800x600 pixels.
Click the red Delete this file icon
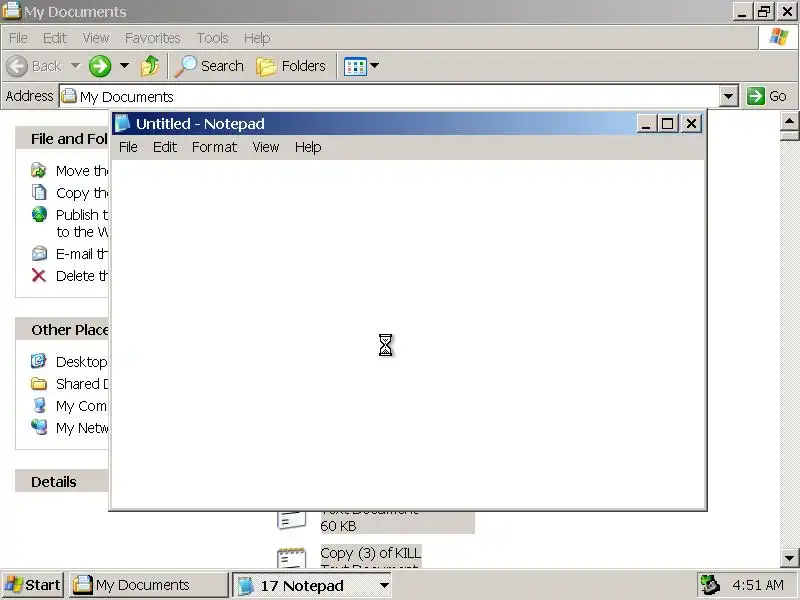point(39,276)
